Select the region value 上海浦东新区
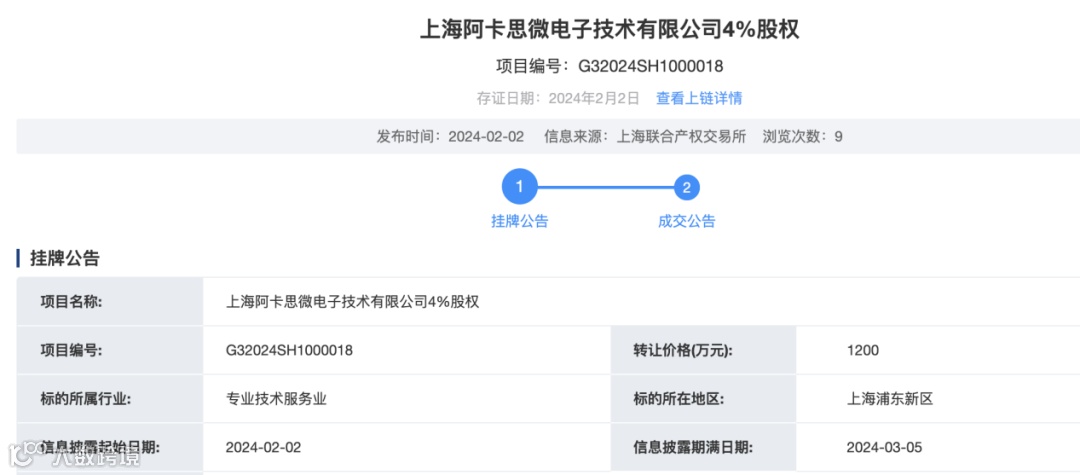Image resolution: width=1080 pixels, height=475 pixels. coord(890,399)
